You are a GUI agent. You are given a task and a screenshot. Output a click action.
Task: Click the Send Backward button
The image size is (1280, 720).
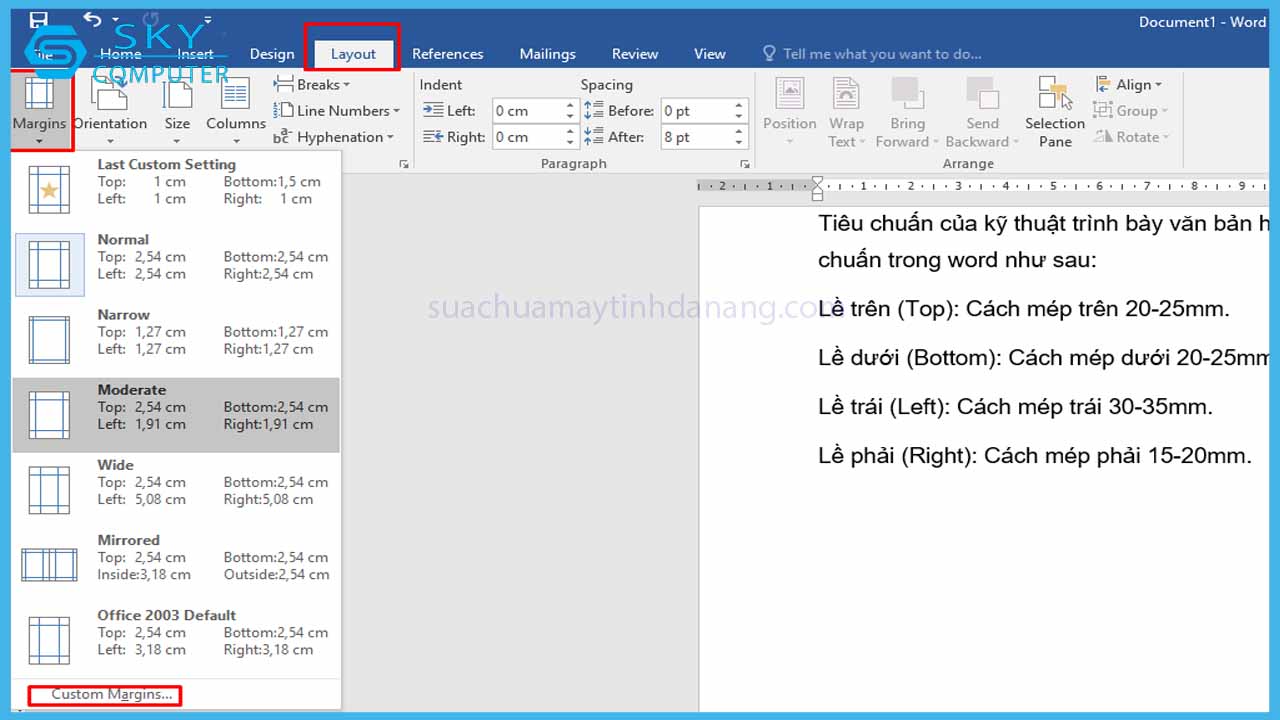982,111
